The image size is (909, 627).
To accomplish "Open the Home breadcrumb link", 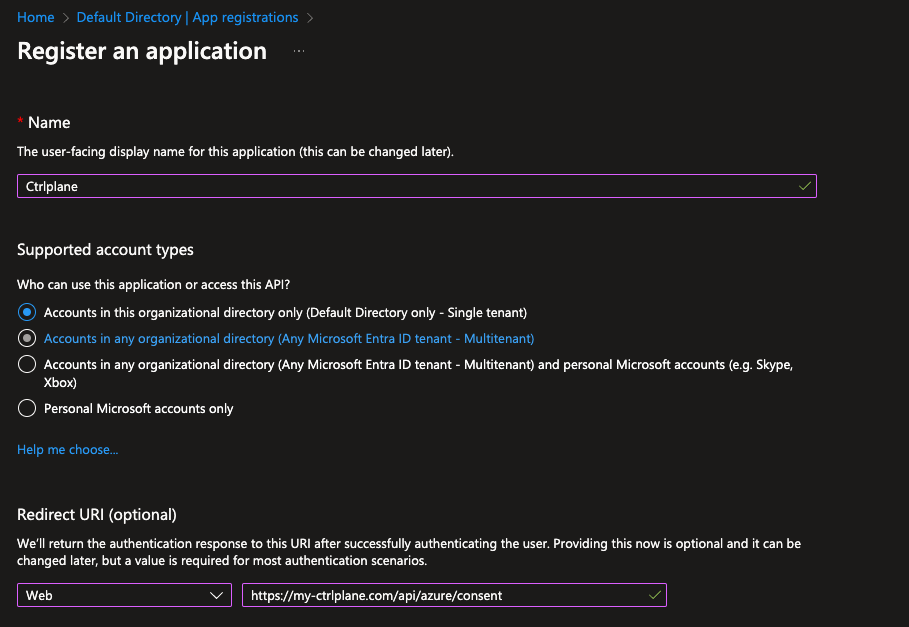I will pos(35,17).
